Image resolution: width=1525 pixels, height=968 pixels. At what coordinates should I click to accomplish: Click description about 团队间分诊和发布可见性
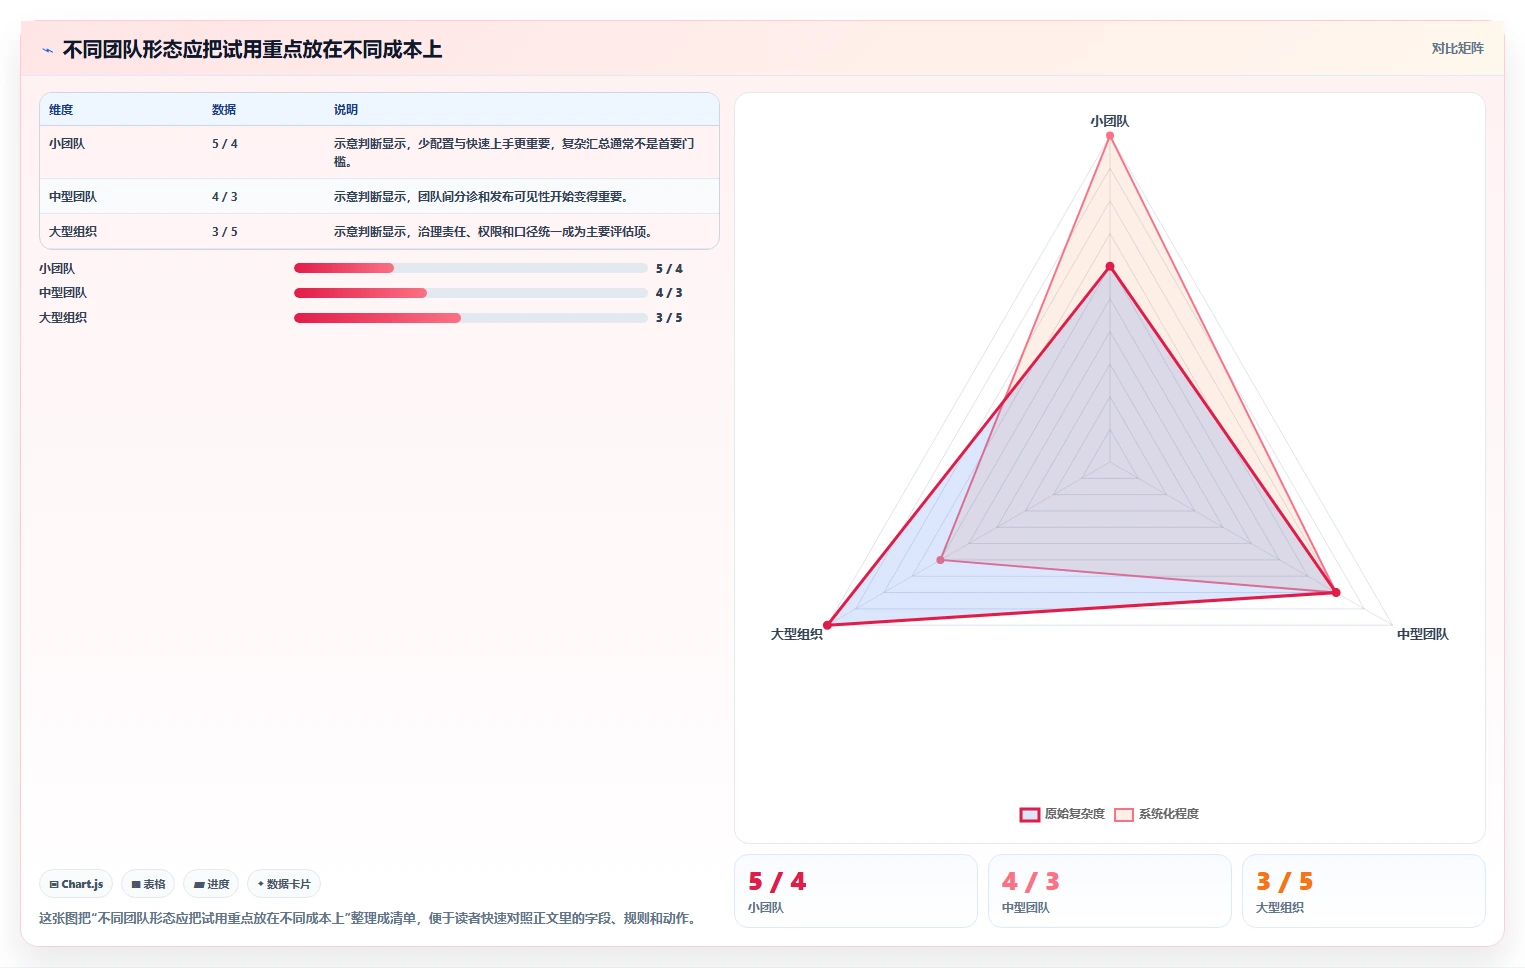tap(484, 197)
